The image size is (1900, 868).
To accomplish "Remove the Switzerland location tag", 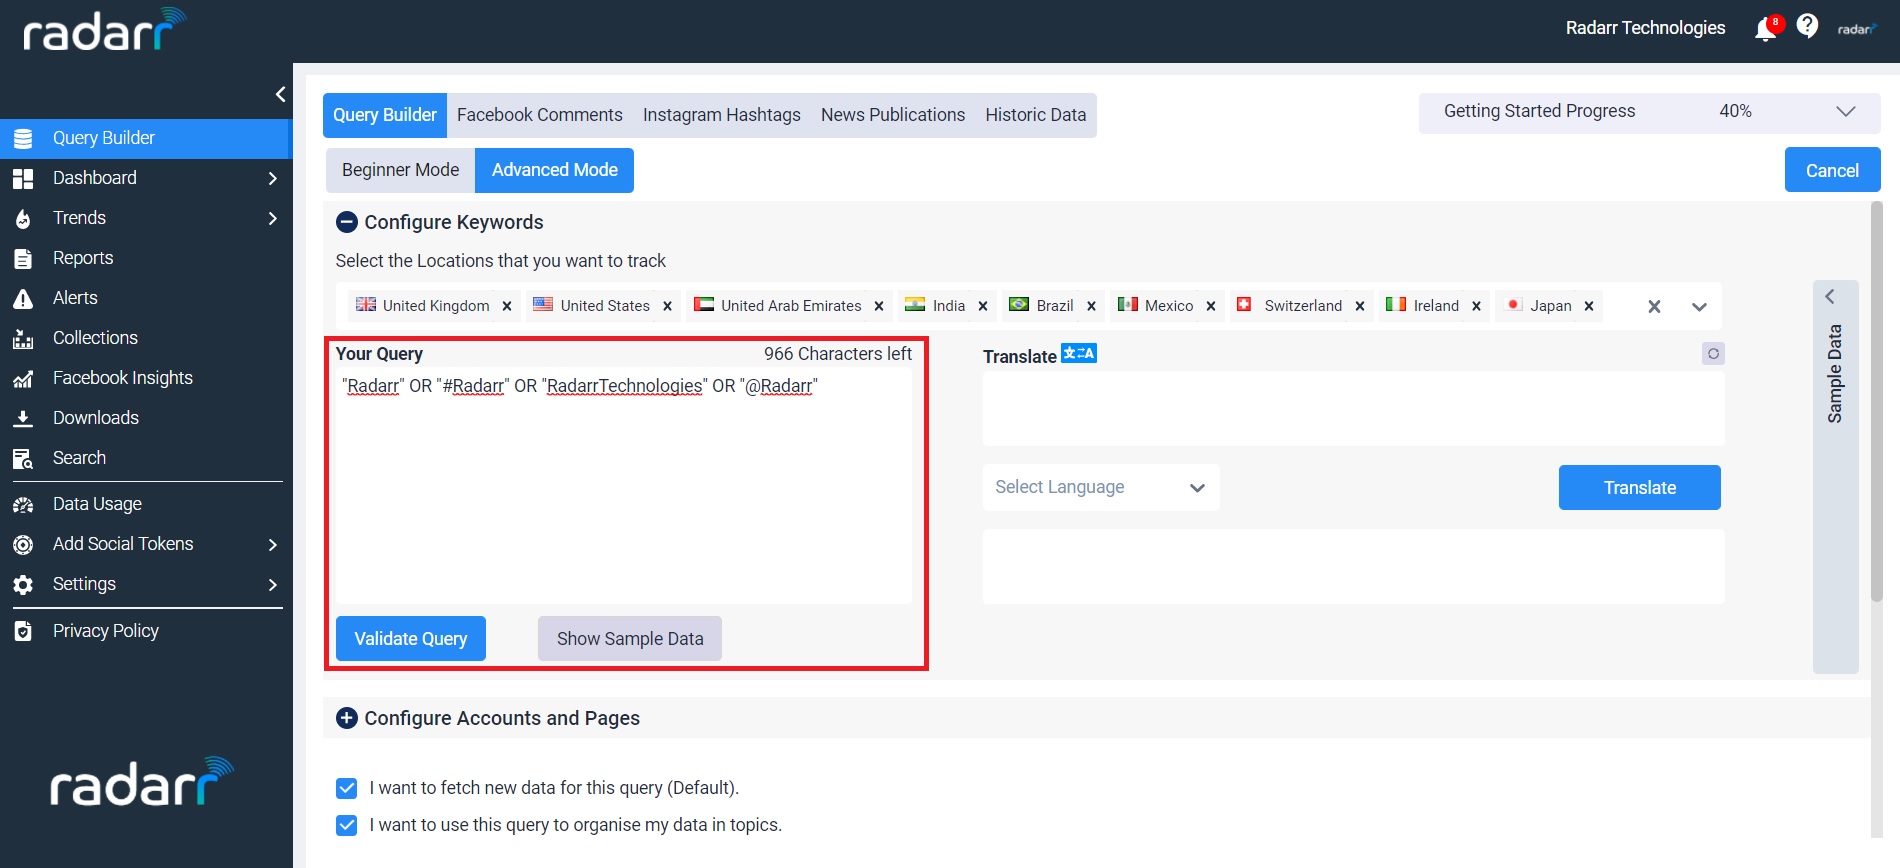I will [1360, 306].
